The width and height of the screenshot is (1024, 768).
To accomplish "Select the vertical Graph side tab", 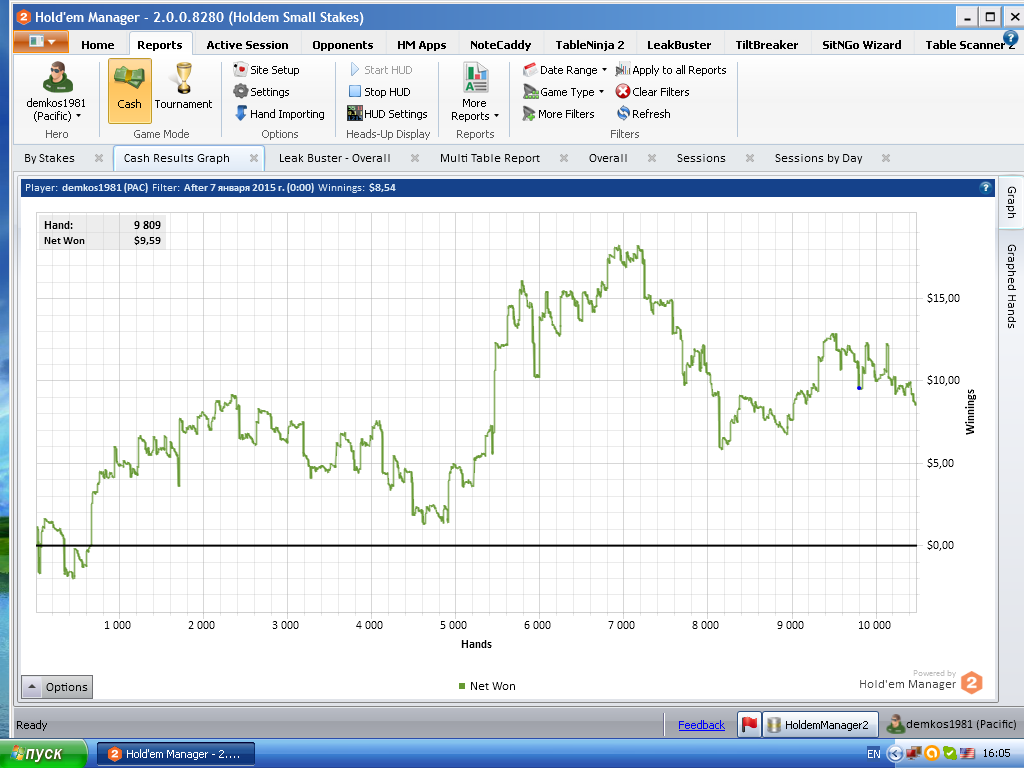I will pyautogui.click(x=1011, y=202).
